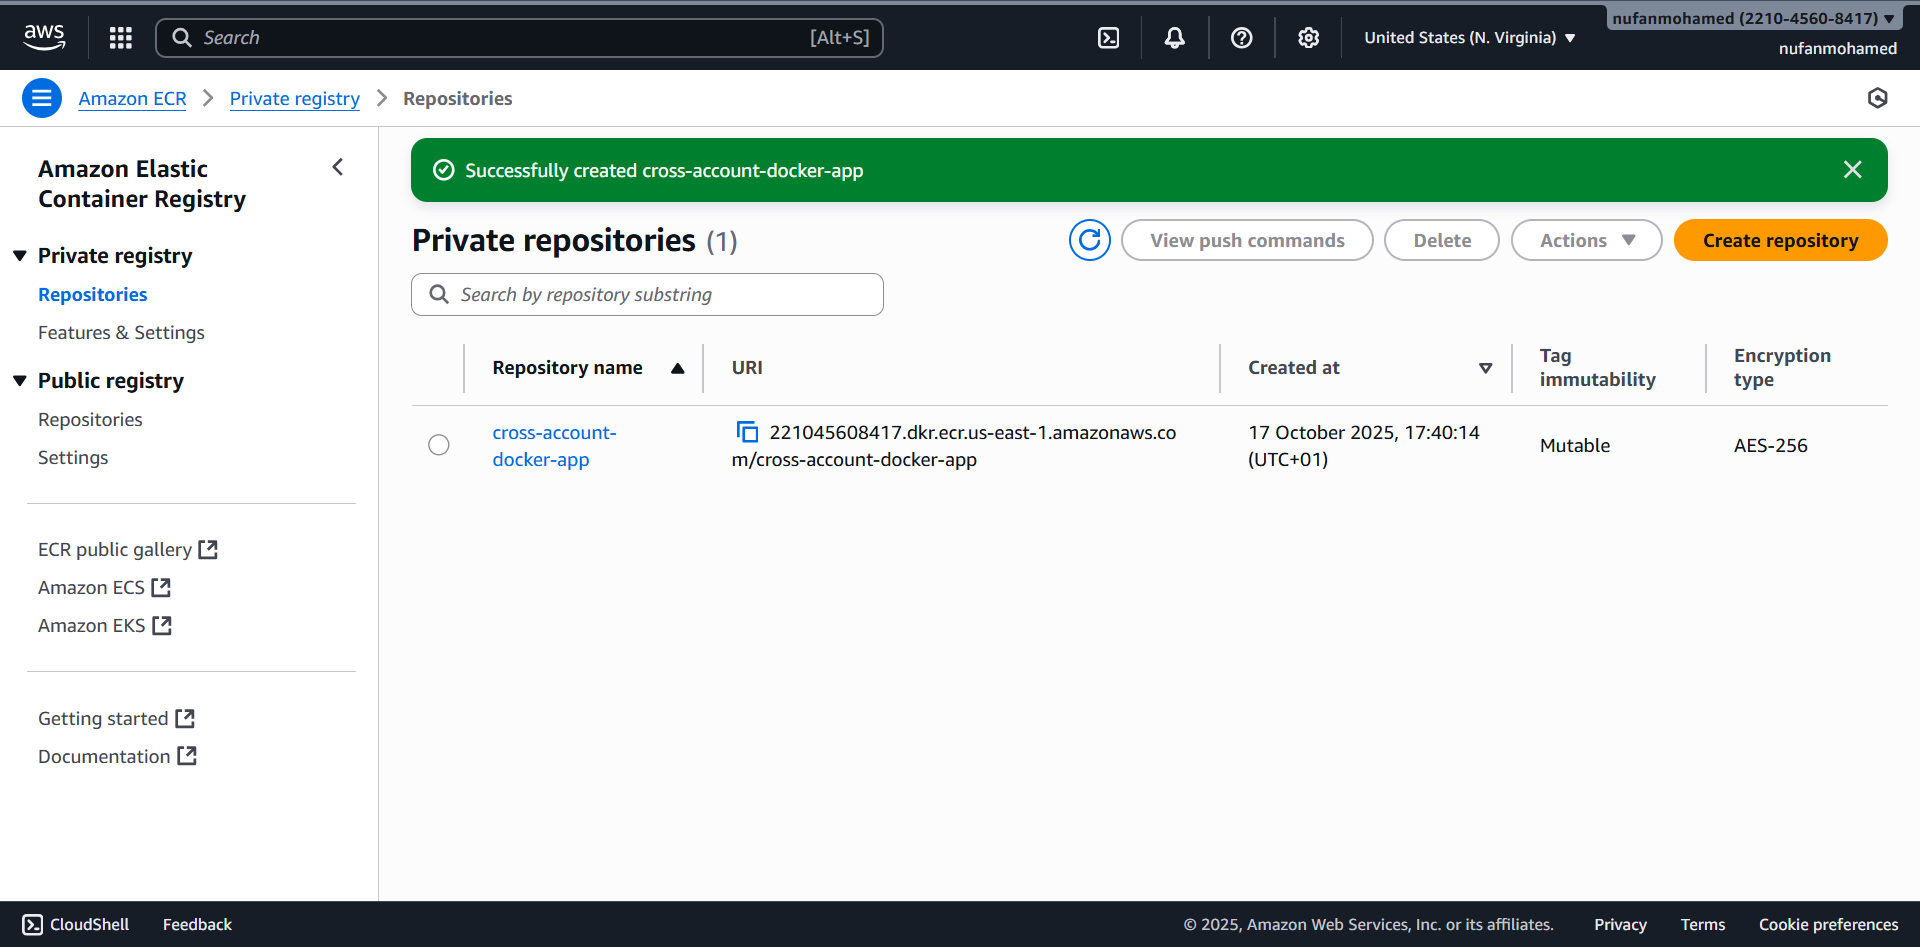1920x947 pixels.
Task: Focus the AWS global search box
Action: (520, 38)
